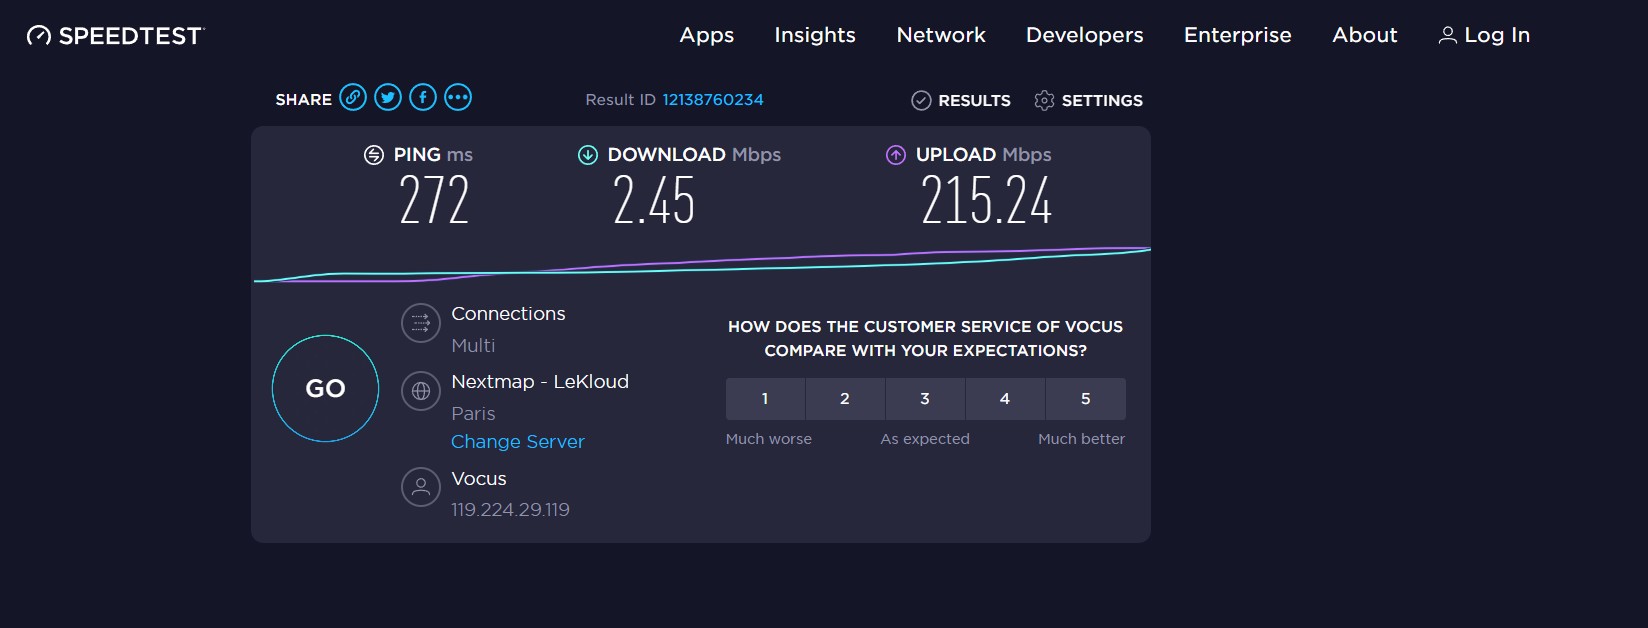Click the customer service survey question
This screenshot has width=1648, height=628.
point(925,338)
